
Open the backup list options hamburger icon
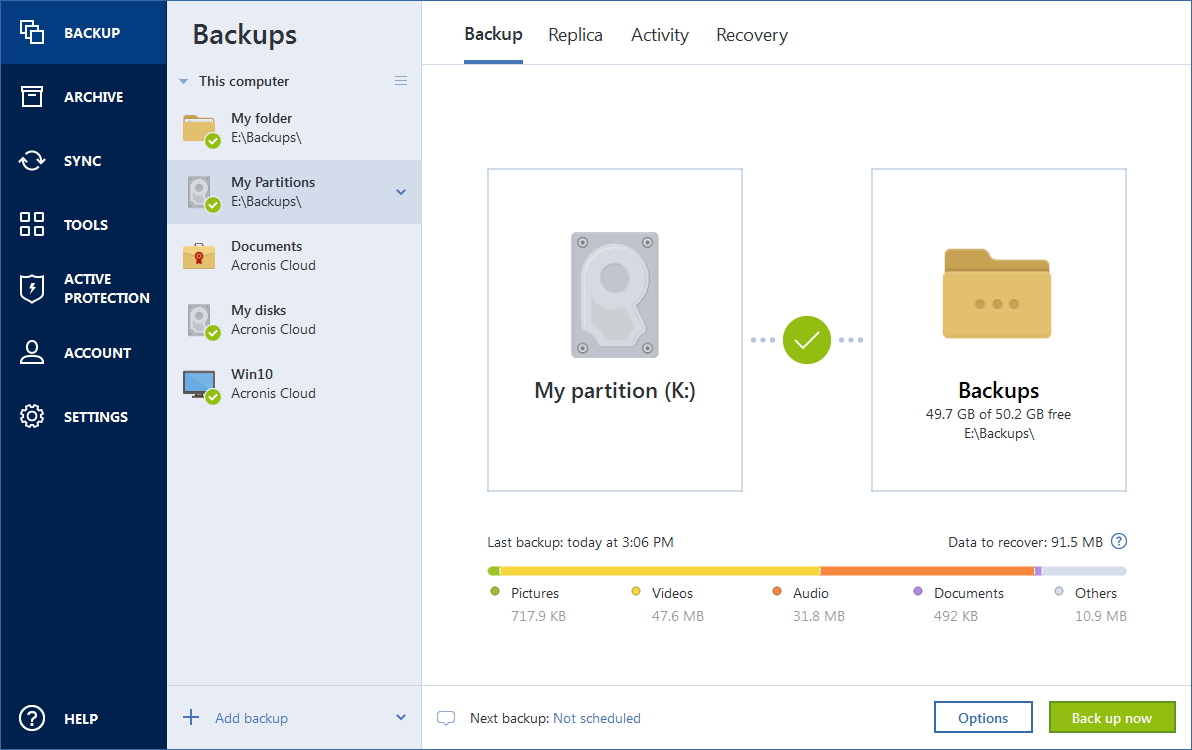point(400,81)
